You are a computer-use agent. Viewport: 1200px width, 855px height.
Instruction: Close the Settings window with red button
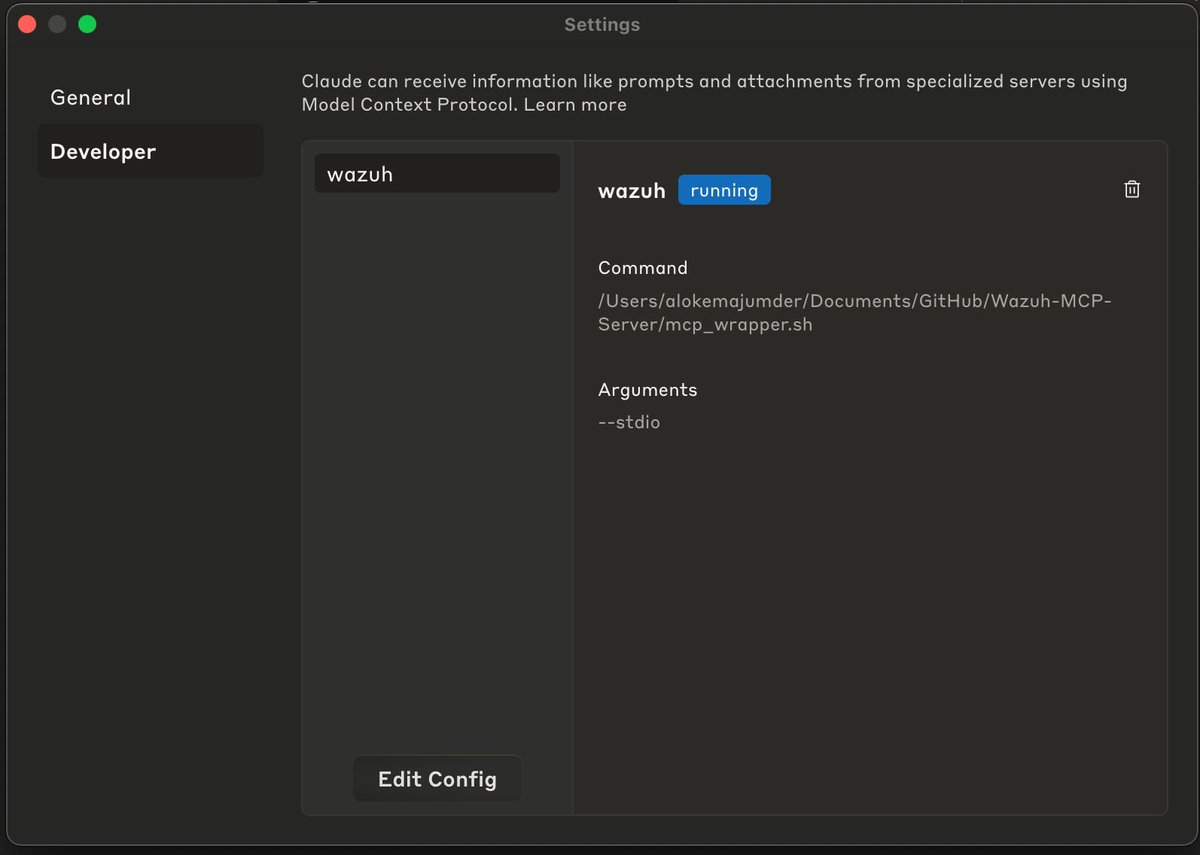click(x=27, y=24)
